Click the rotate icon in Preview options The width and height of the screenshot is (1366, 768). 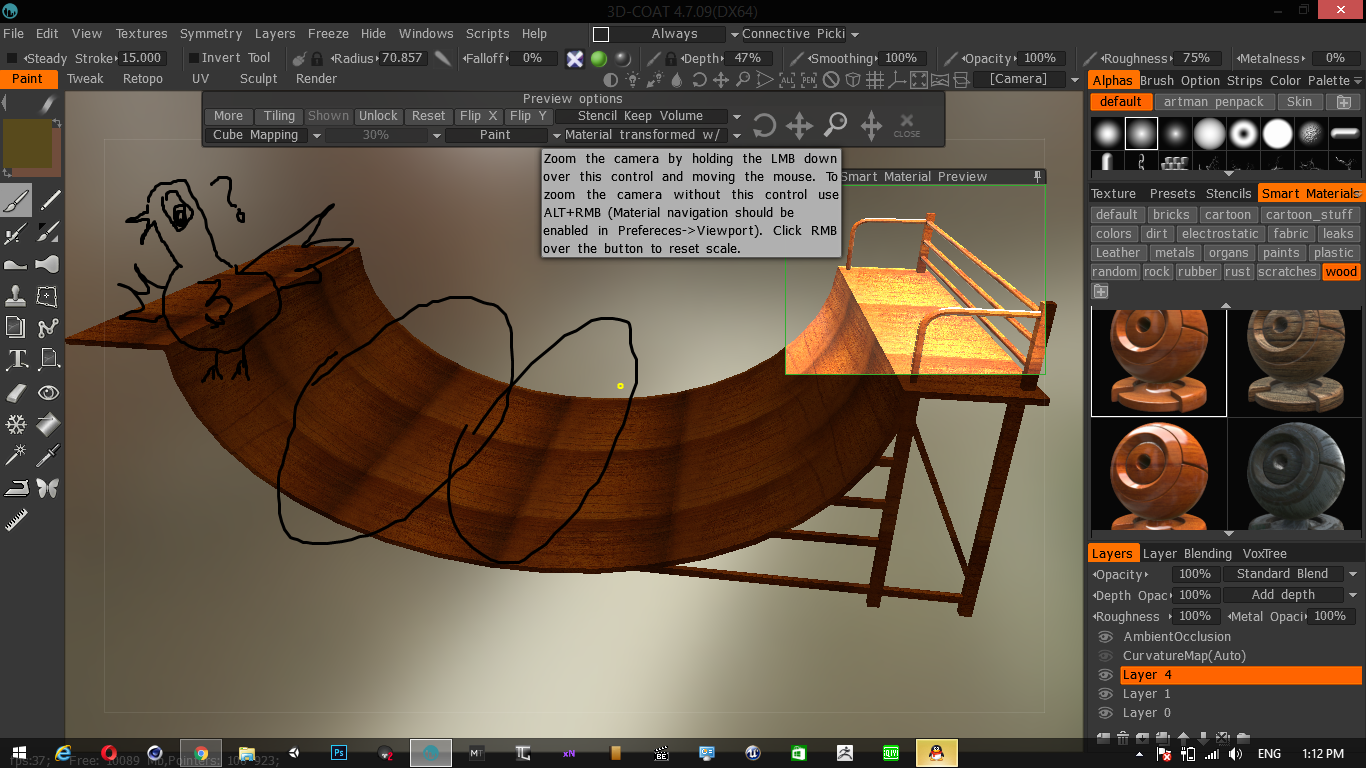coord(764,125)
